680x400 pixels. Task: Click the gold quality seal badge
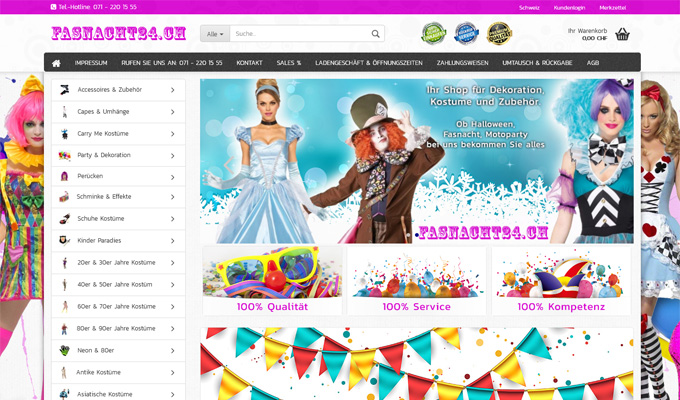[x=499, y=35]
